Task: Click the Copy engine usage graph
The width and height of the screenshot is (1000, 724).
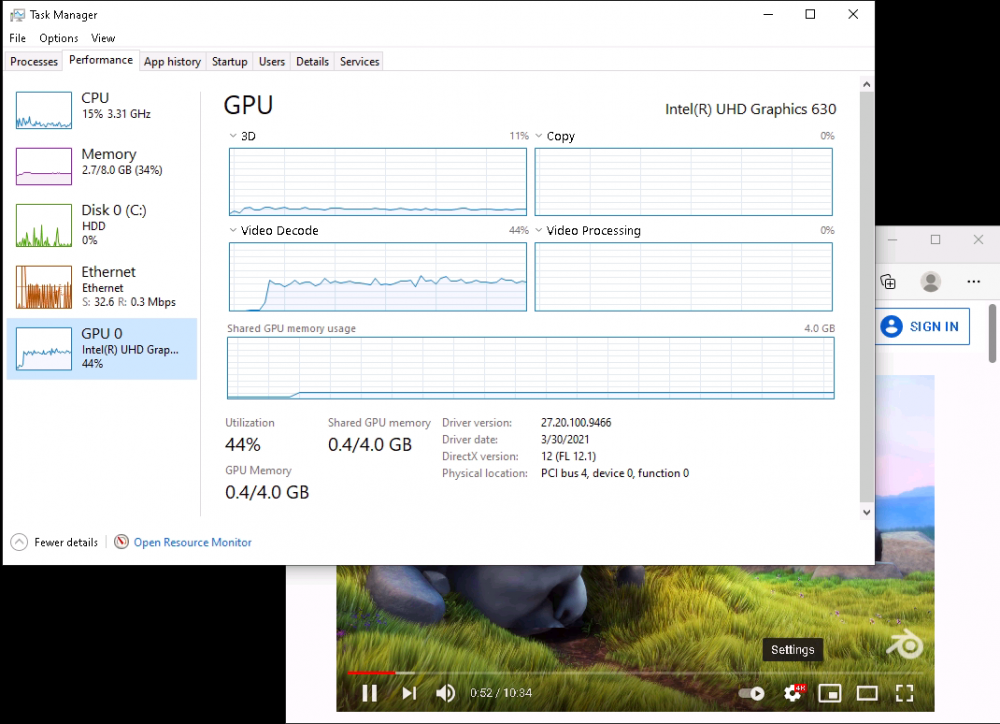Action: pyautogui.click(x=684, y=182)
